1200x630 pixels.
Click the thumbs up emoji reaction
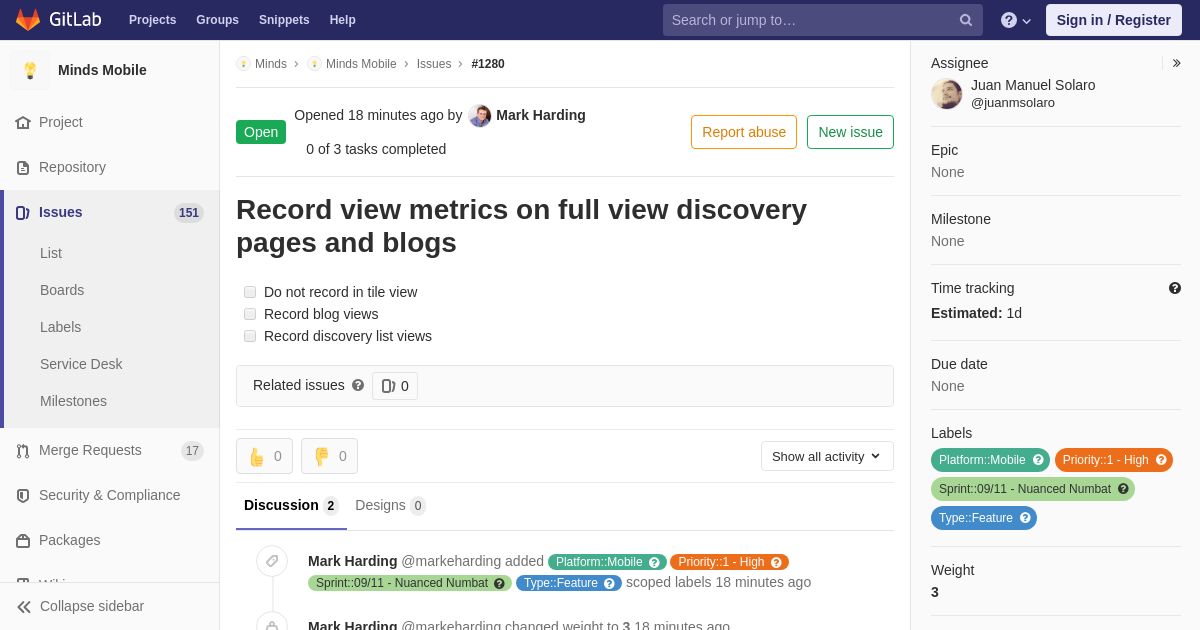coord(264,456)
